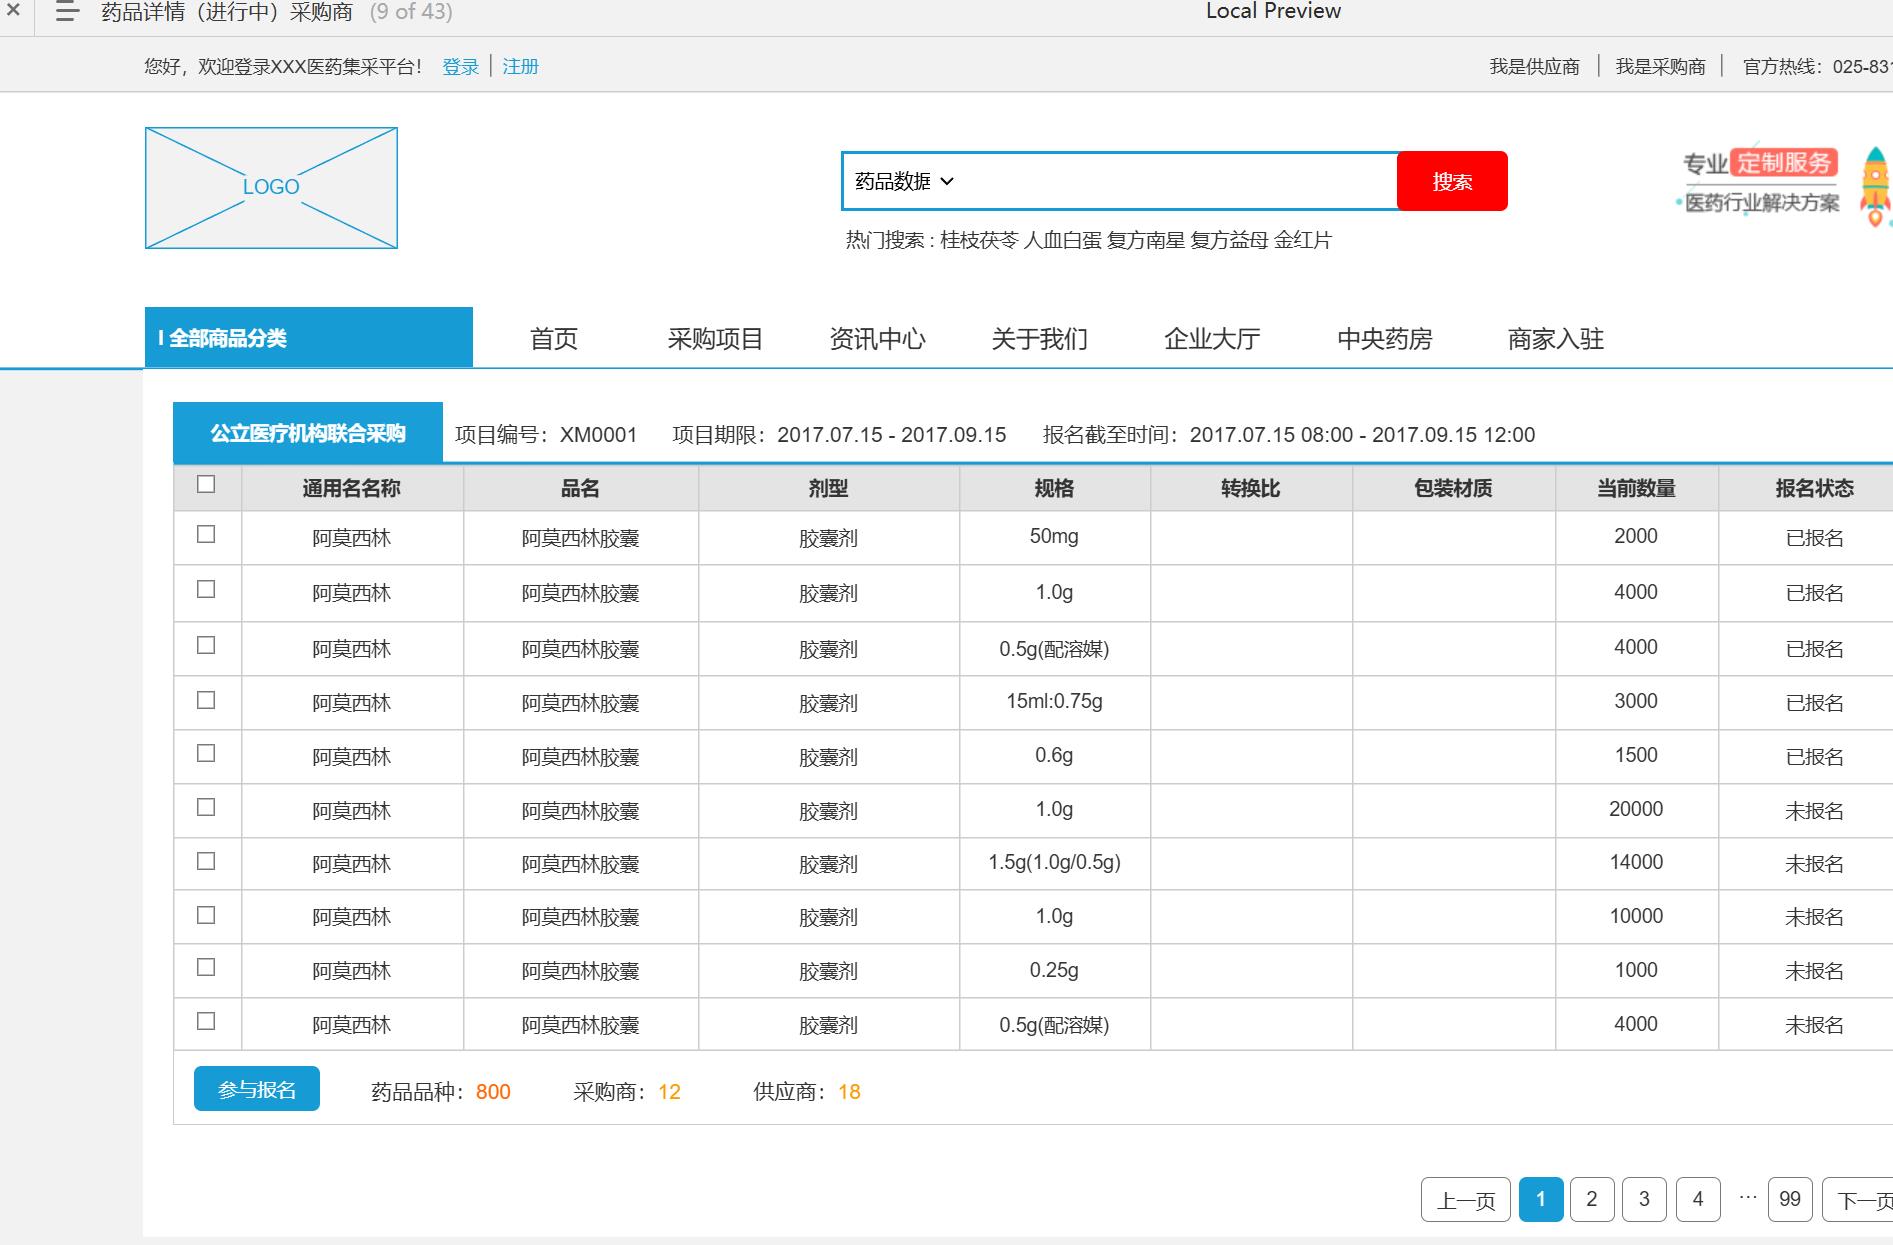Open the hamburger page list menu
This screenshot has height=1245, width=1893.
click(x=67, y=12)
